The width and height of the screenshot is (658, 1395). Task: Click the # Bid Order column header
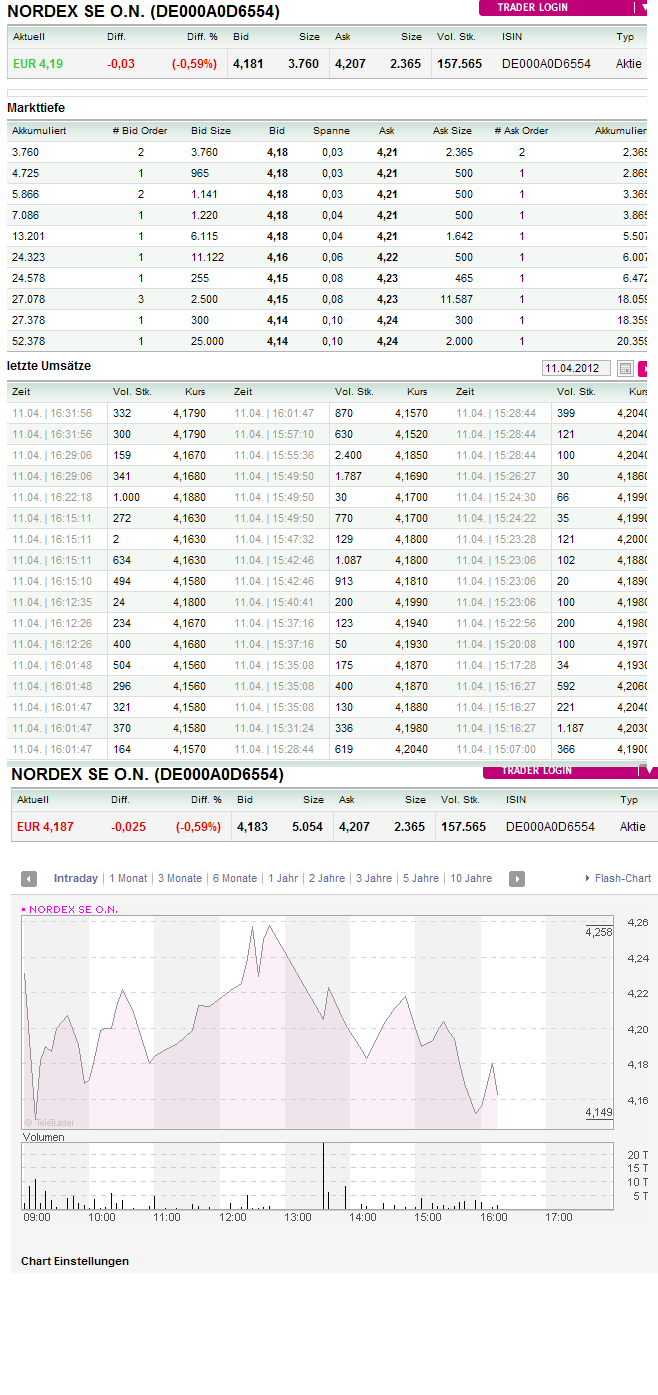[140, 131]
